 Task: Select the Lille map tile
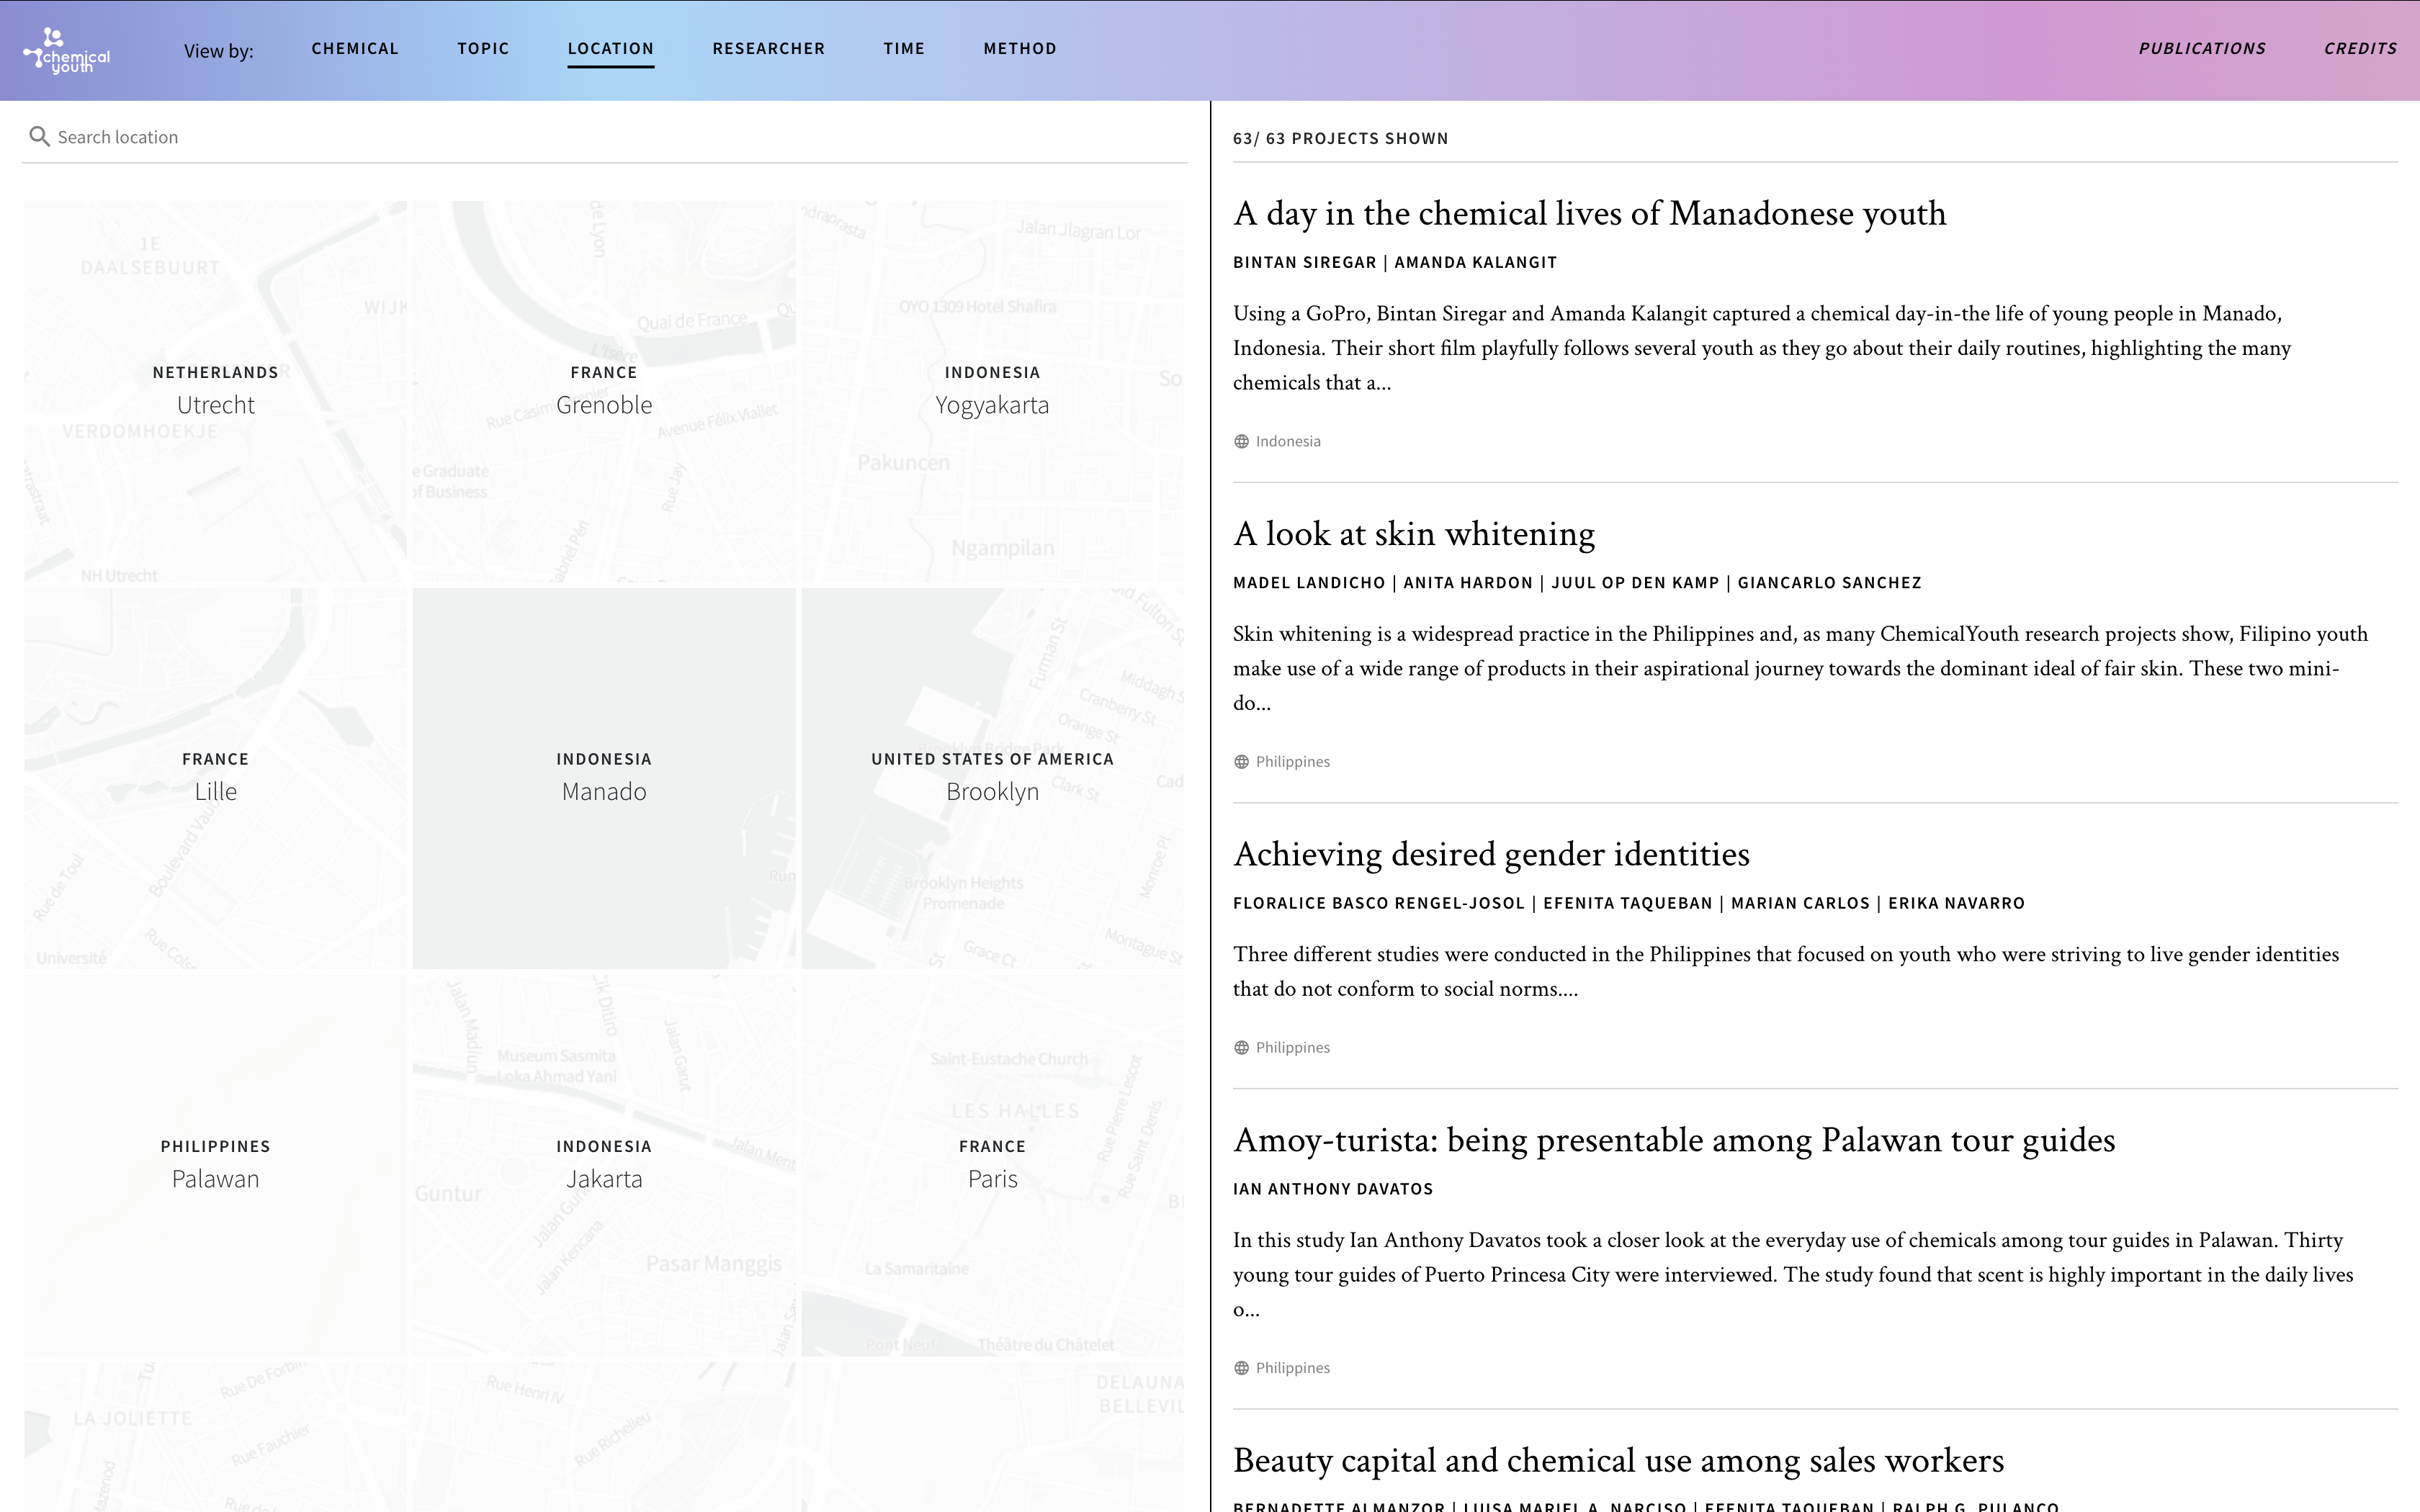point(215,778)
